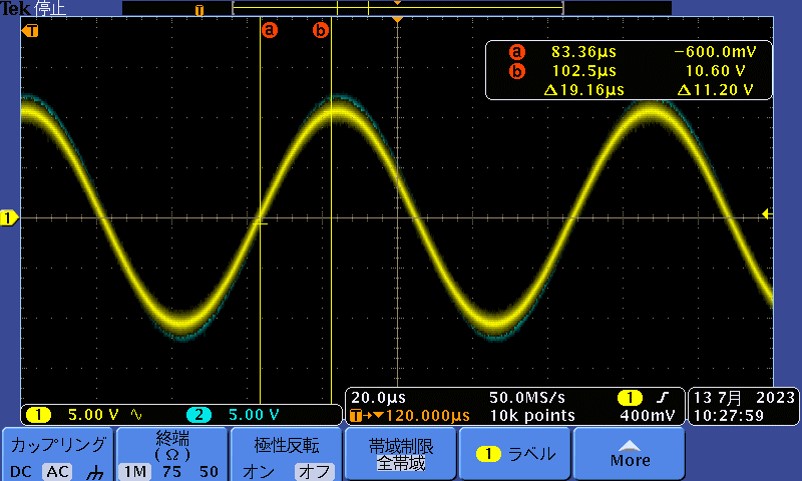Expand the More menu
The width and height of the screenshot is (802, 481).
click(x=629, y=455)
